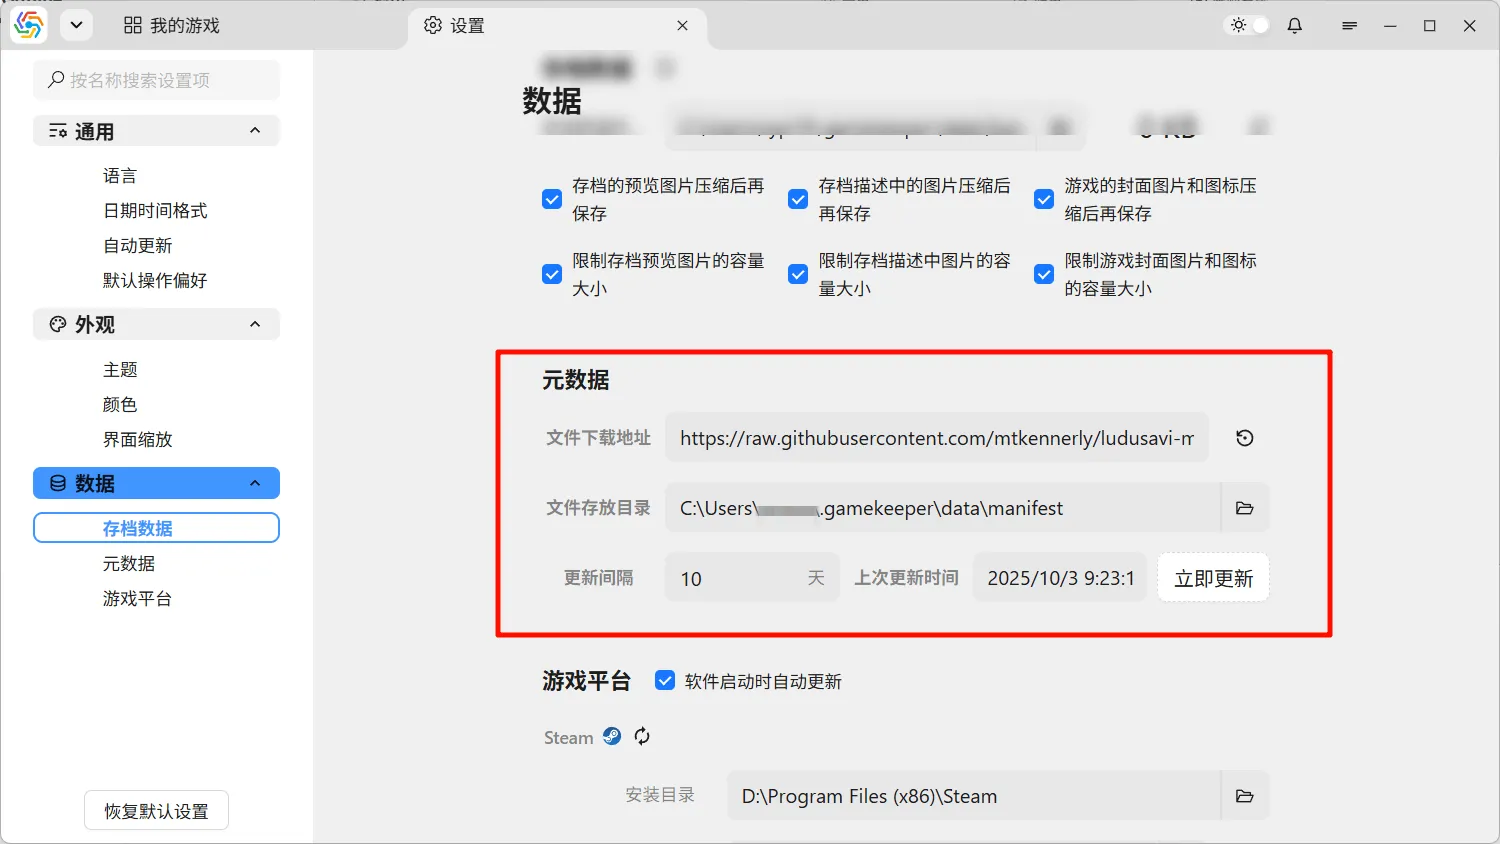
Task: Browse folder for manifest file directory
Action: click(x=1245, y=508)
